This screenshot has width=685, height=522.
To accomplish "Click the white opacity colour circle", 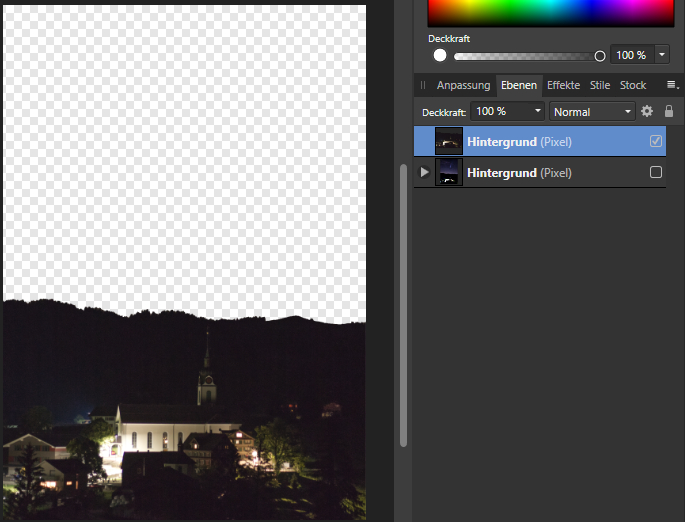I will [440, 55].
